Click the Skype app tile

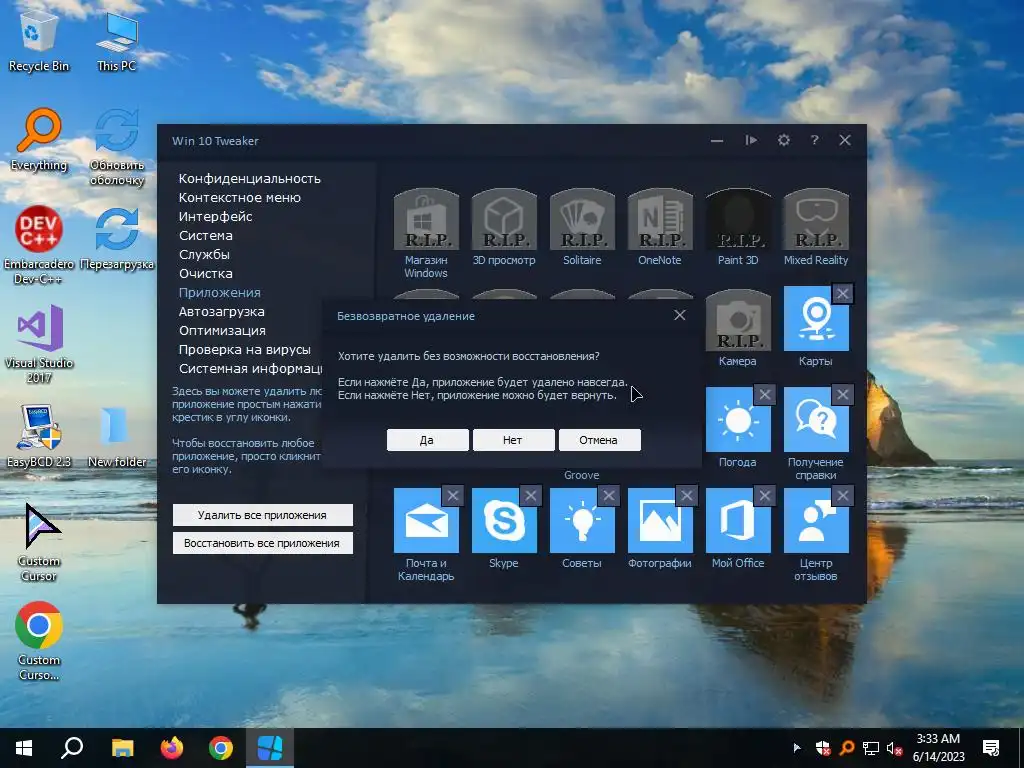coord(504,520)
